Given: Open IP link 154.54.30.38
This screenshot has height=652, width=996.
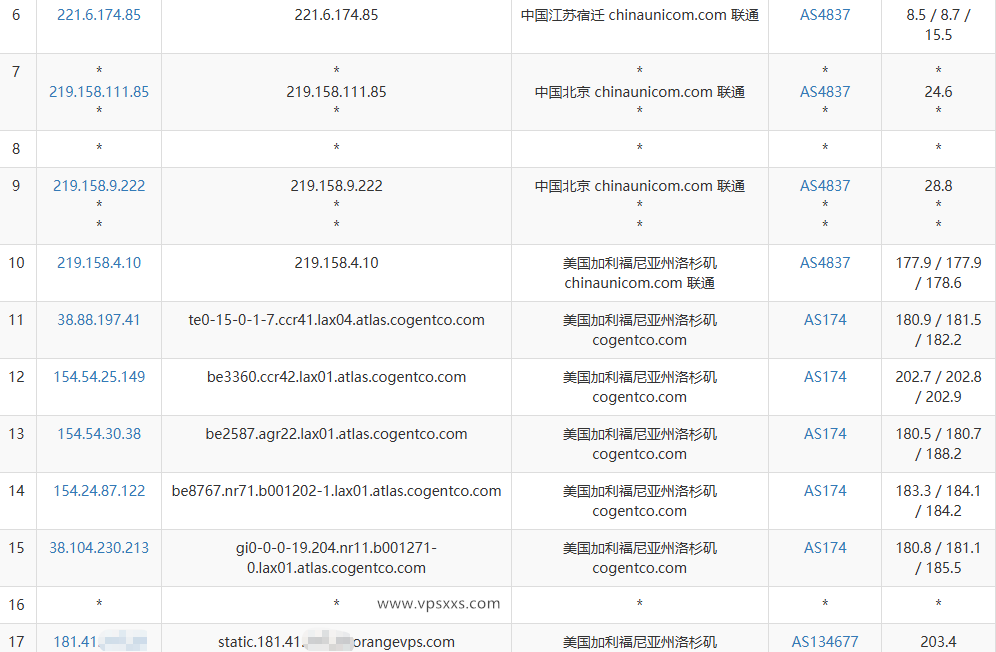Looking at the screenshot, I should pos(99,434).
